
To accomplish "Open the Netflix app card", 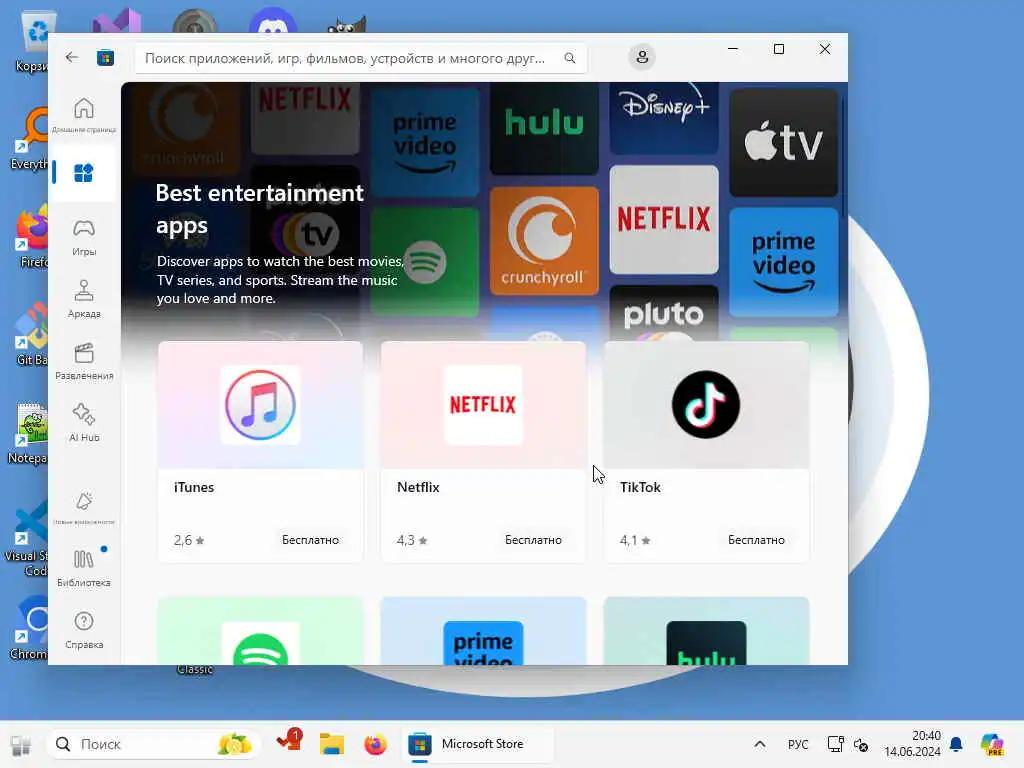I will (483, 451).
